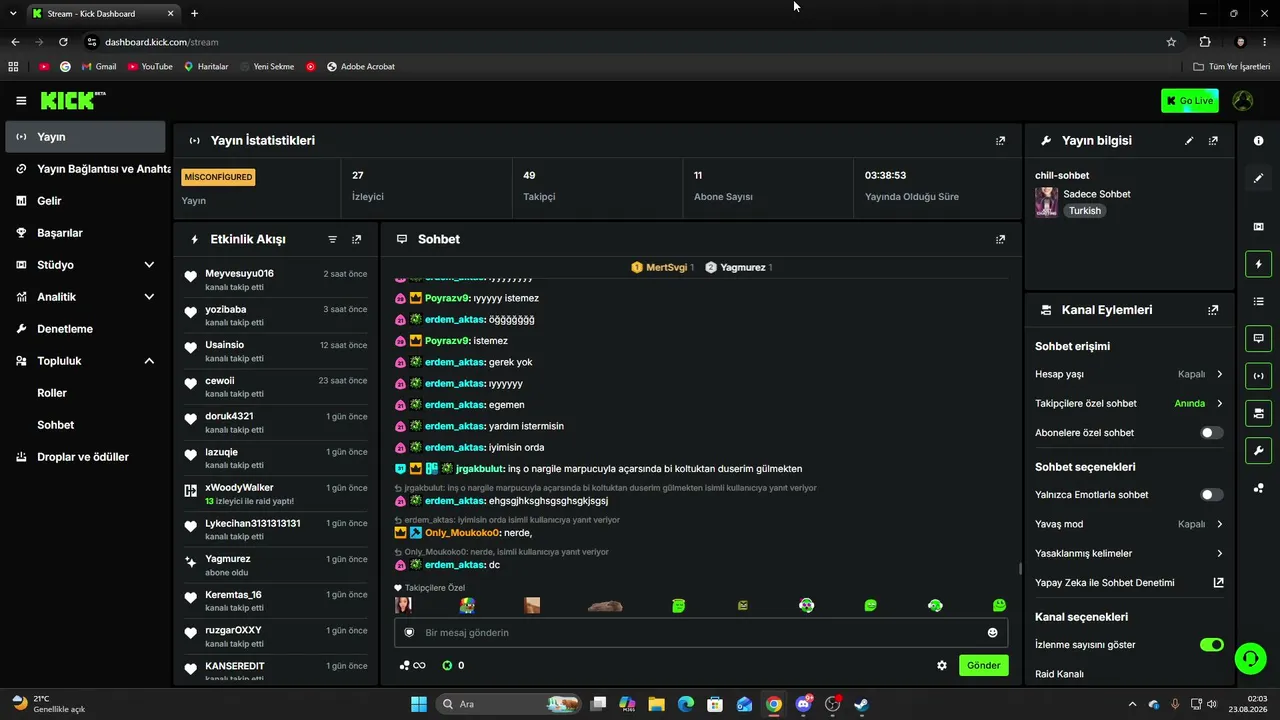Bookmark this page with the star icon
The height and width of the screenshot is (720, 1280).
[x=1171, y=42]
